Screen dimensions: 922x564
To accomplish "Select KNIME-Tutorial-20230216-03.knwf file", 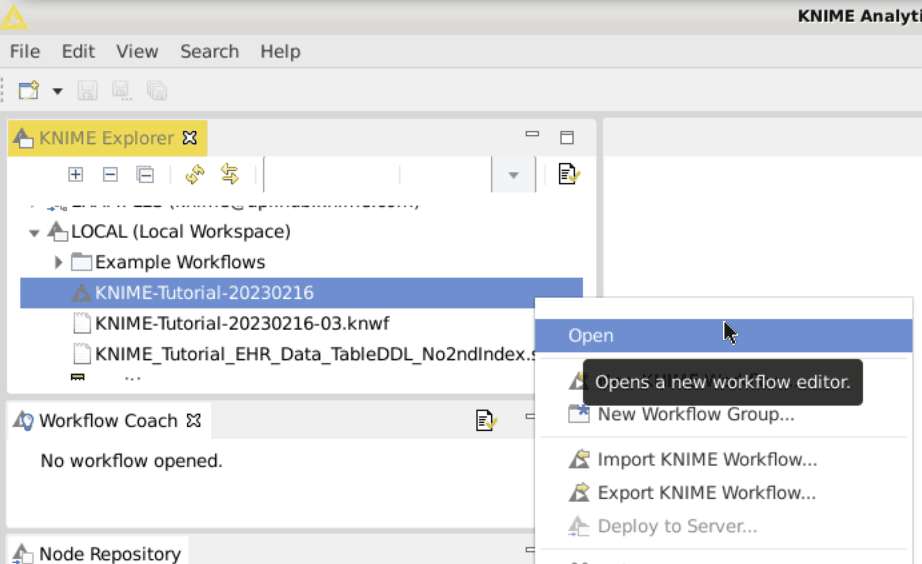I will click(x=241, y=323).
